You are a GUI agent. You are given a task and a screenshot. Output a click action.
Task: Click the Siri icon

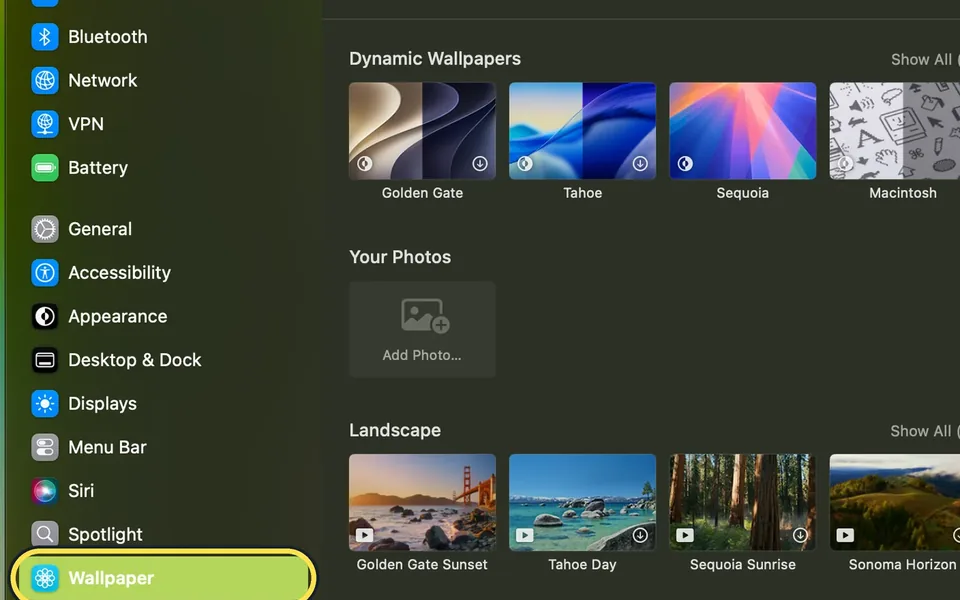(x=45, y=491)
